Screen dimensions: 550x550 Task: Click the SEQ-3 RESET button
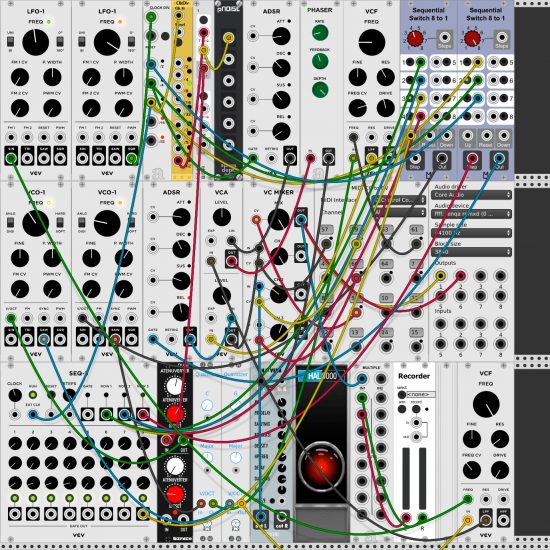pos(51,395)
